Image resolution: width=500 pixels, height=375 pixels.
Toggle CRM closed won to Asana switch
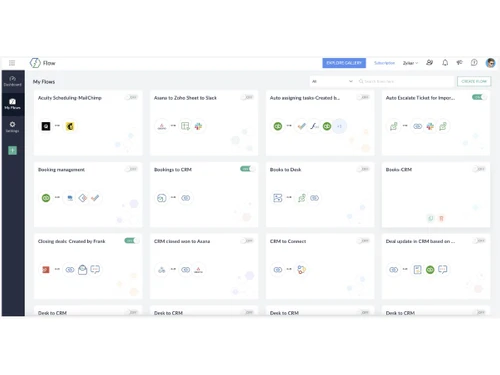click(247, 241)
